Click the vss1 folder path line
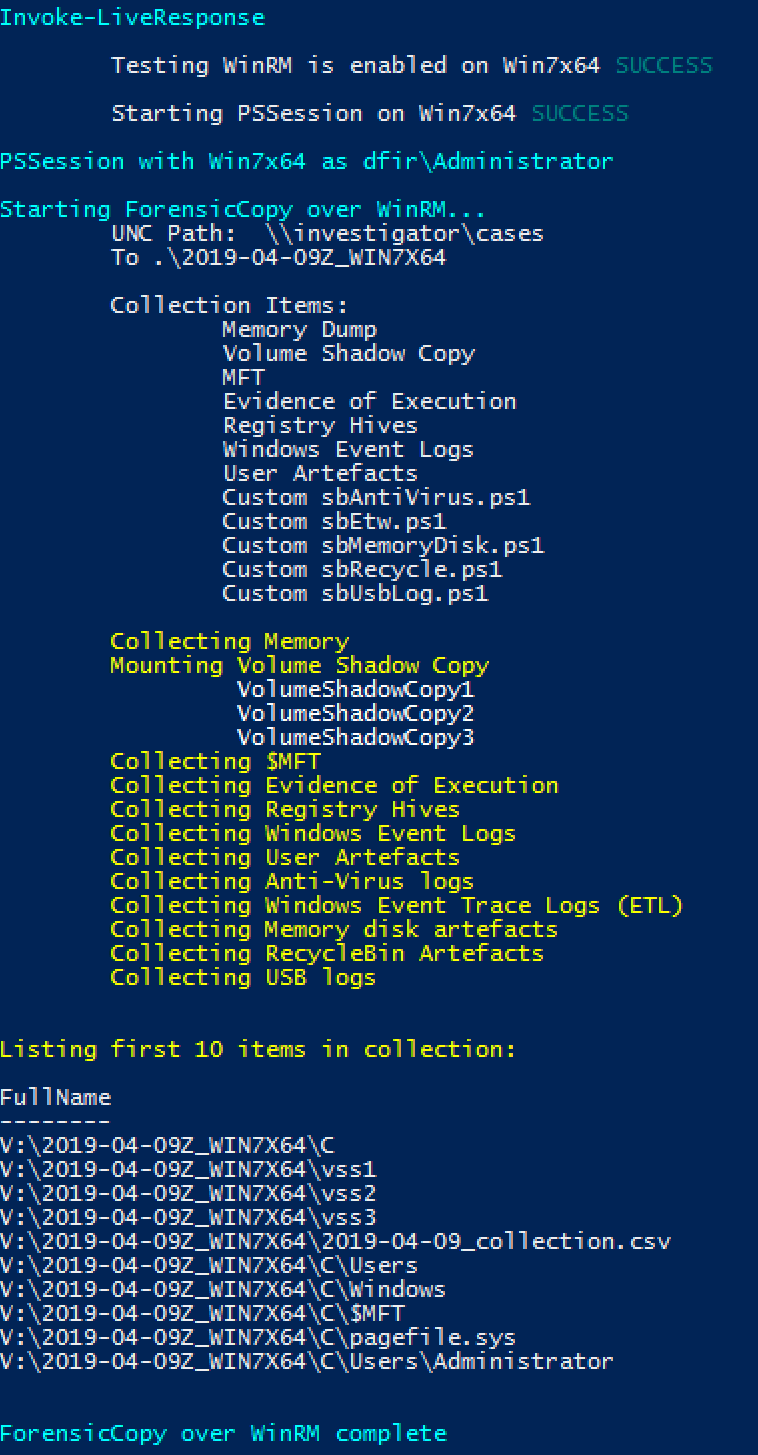The image size is (758, 1455). 188,1170
